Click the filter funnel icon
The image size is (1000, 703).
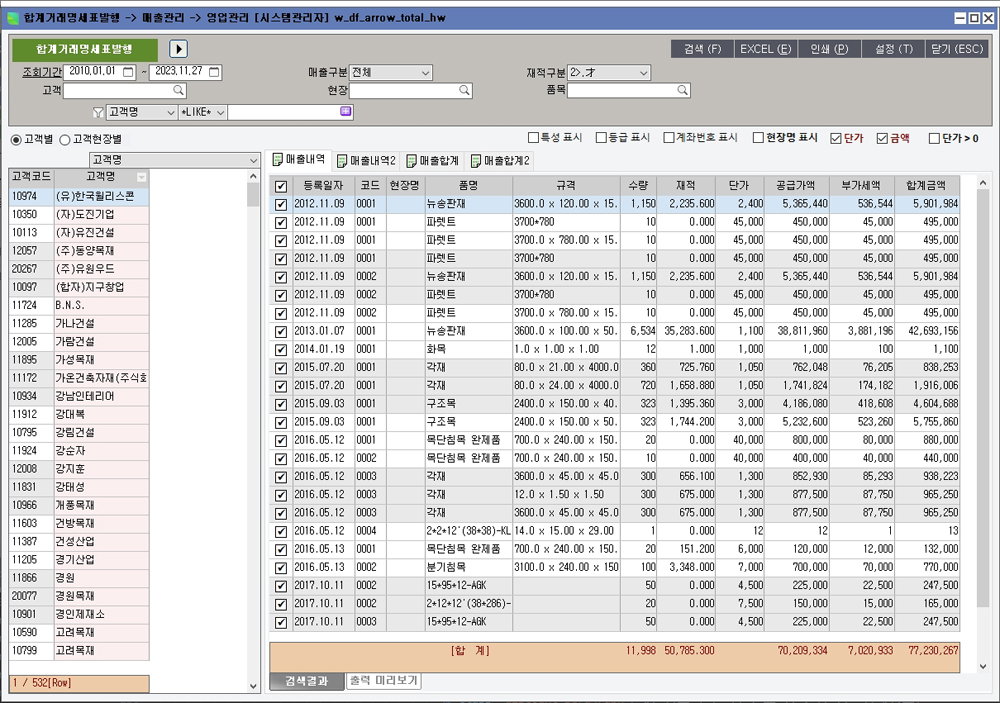tap(98, 112)
